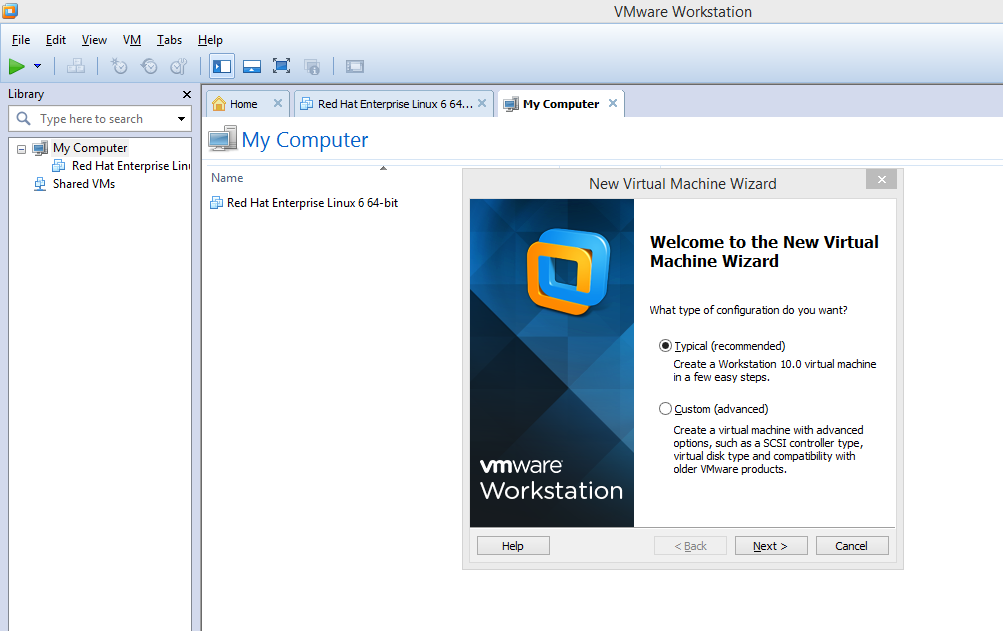Image resolution: width=1003 pixels, height=631 pixels.
Task: Click the VMware Workstation title bar icon
Action: (10, 11)
